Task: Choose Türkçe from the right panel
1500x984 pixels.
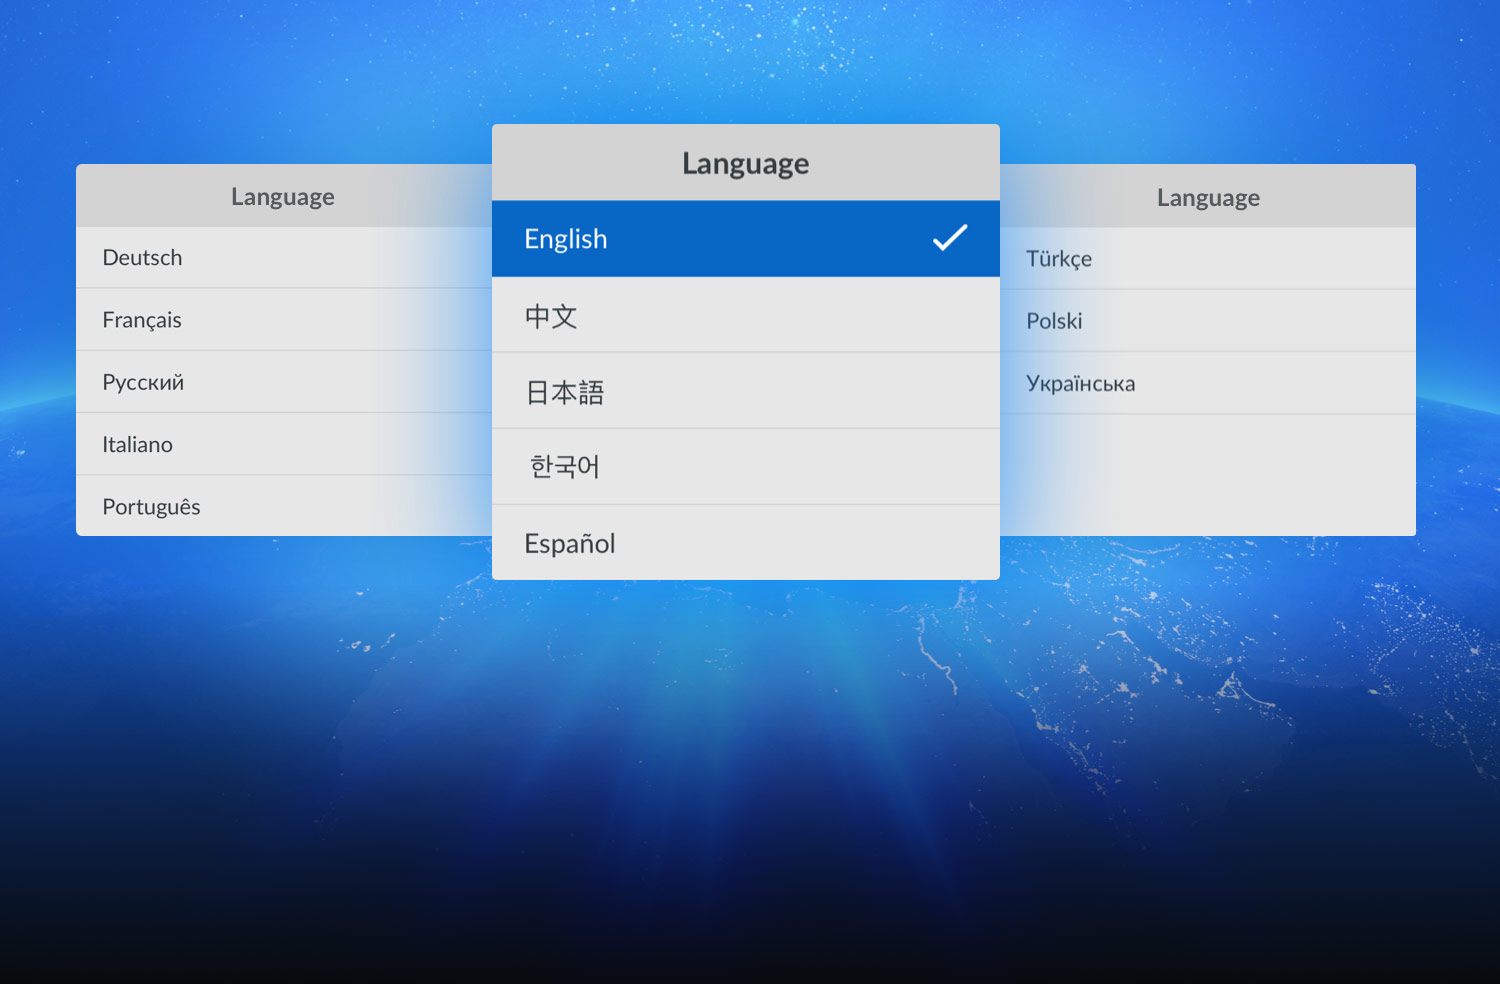Action: click(x=1059, y=259)
